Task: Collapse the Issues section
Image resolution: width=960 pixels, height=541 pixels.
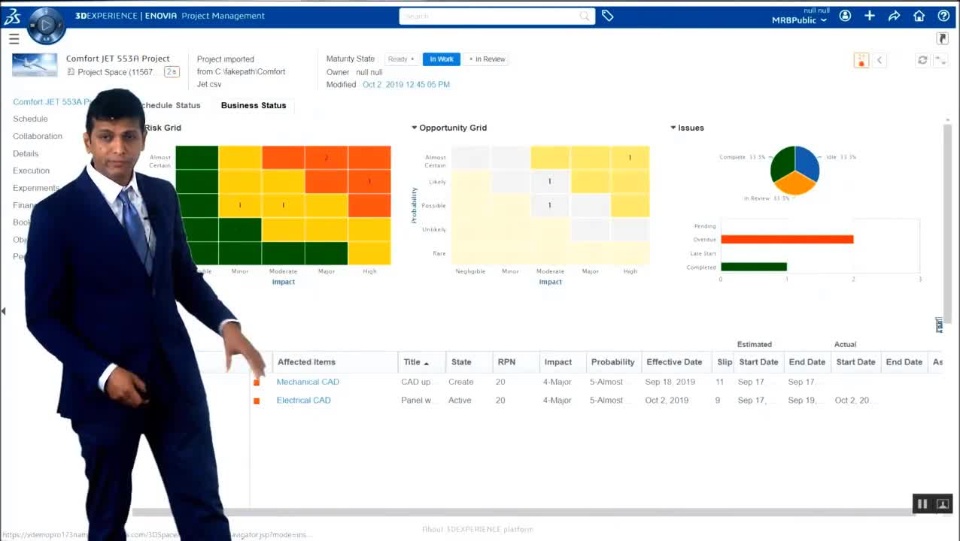Action: (673, 128)
